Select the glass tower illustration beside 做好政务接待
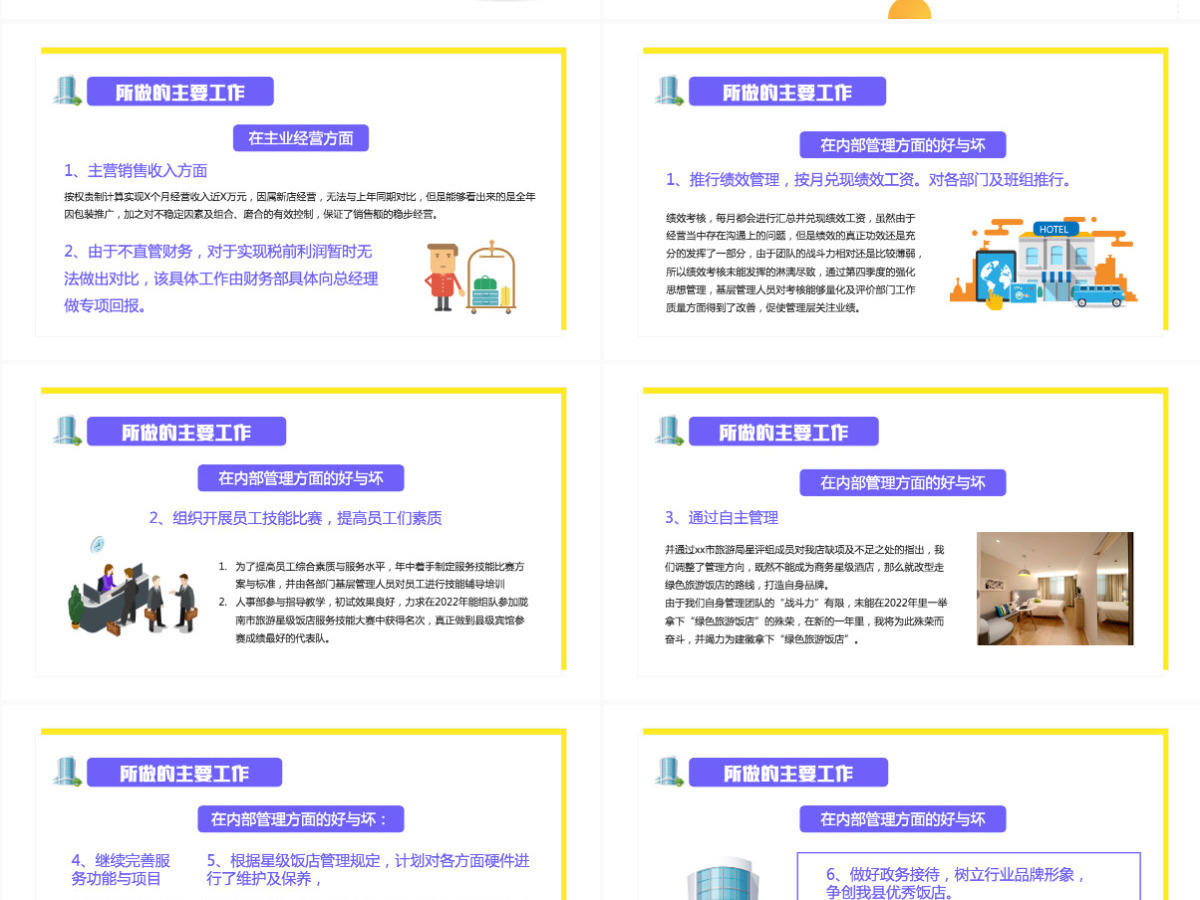 click(724, 879)
